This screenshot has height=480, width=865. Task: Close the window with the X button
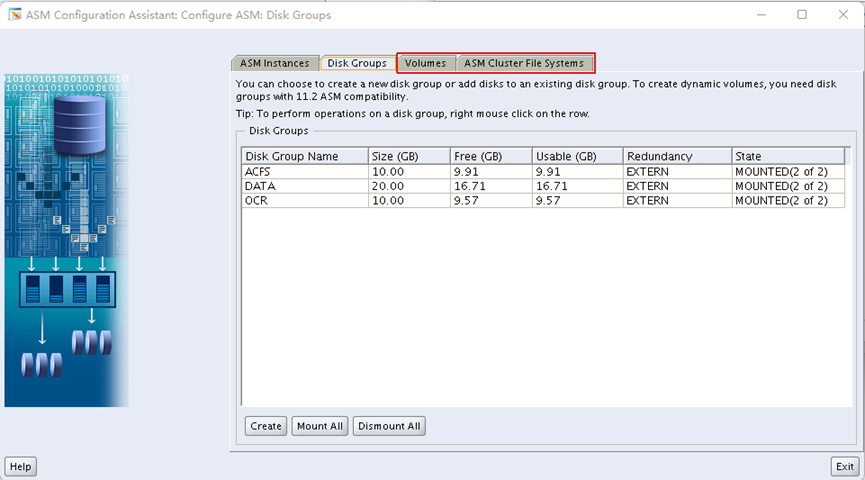[843, 14]
